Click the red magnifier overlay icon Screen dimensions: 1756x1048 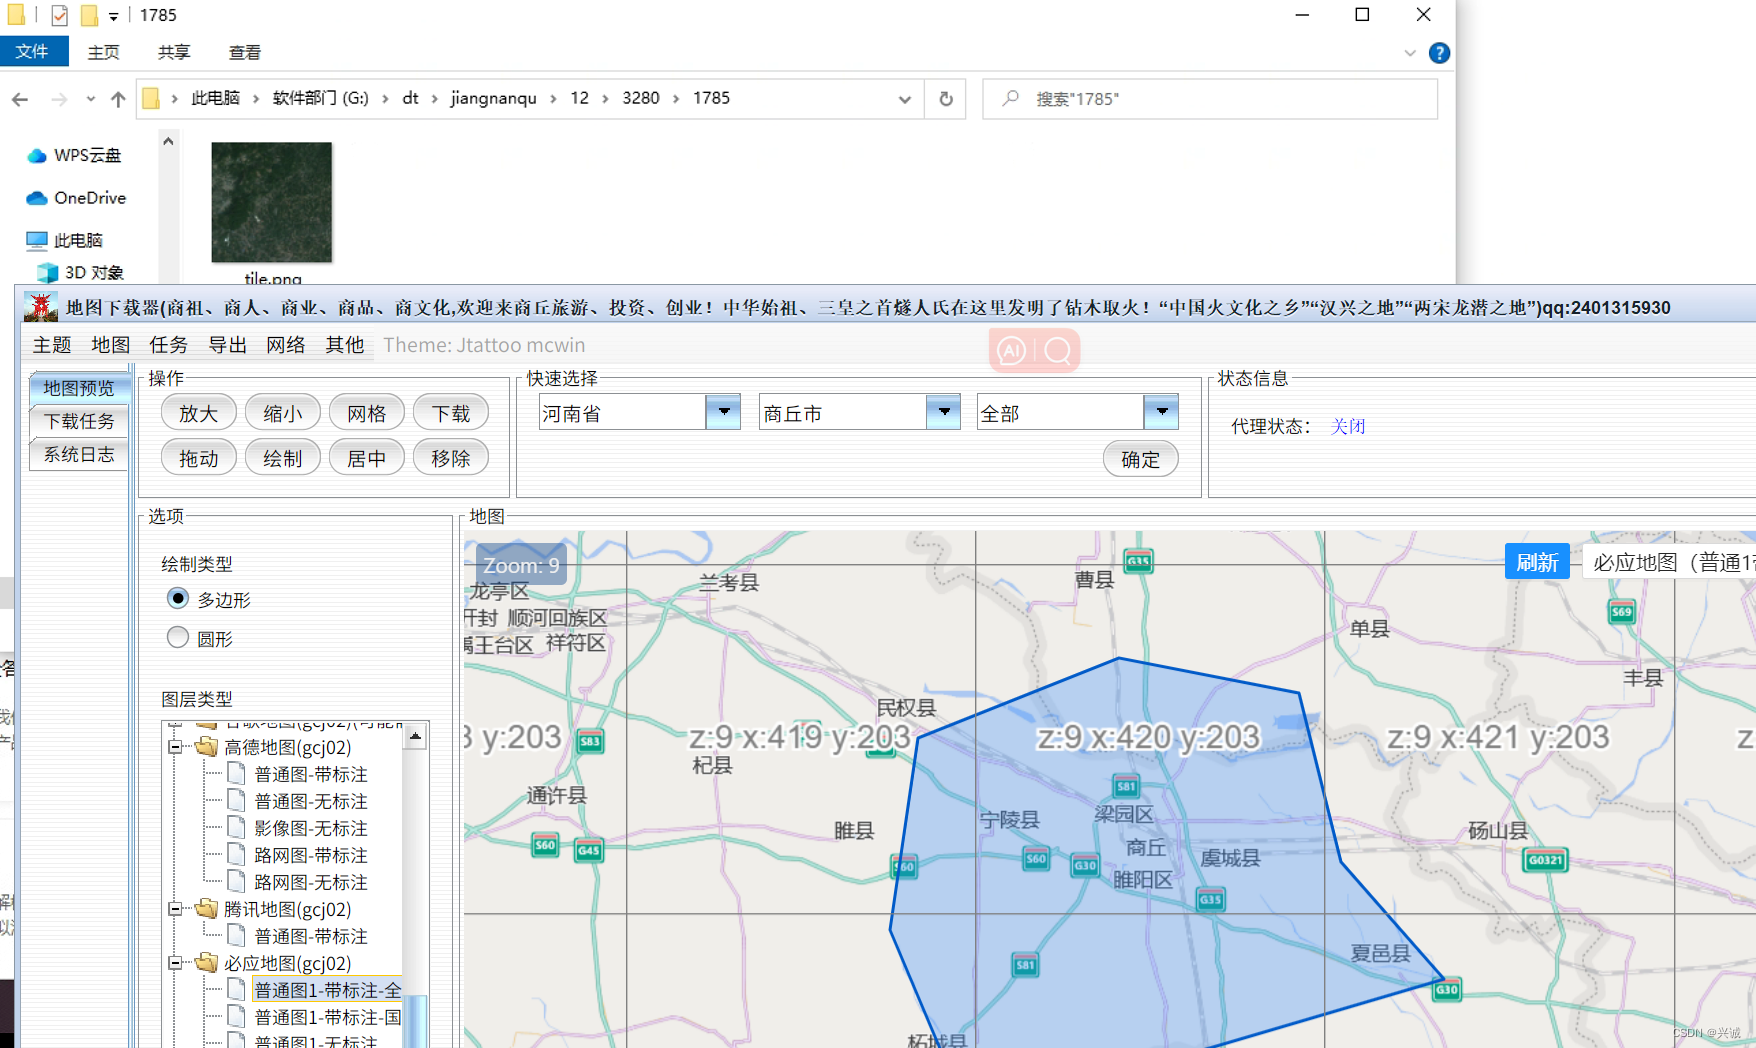click(1057, 351)
